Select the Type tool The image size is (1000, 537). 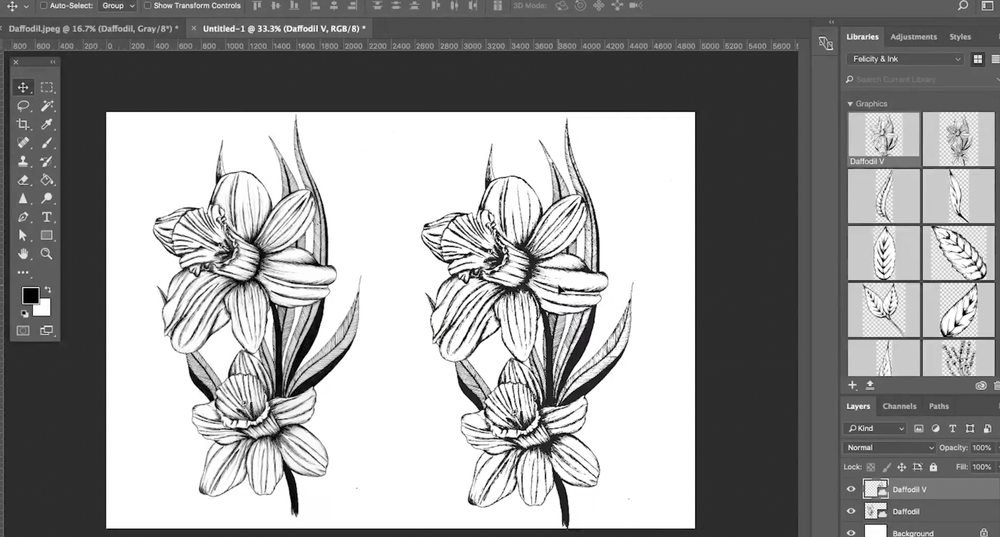click(47, 217)
